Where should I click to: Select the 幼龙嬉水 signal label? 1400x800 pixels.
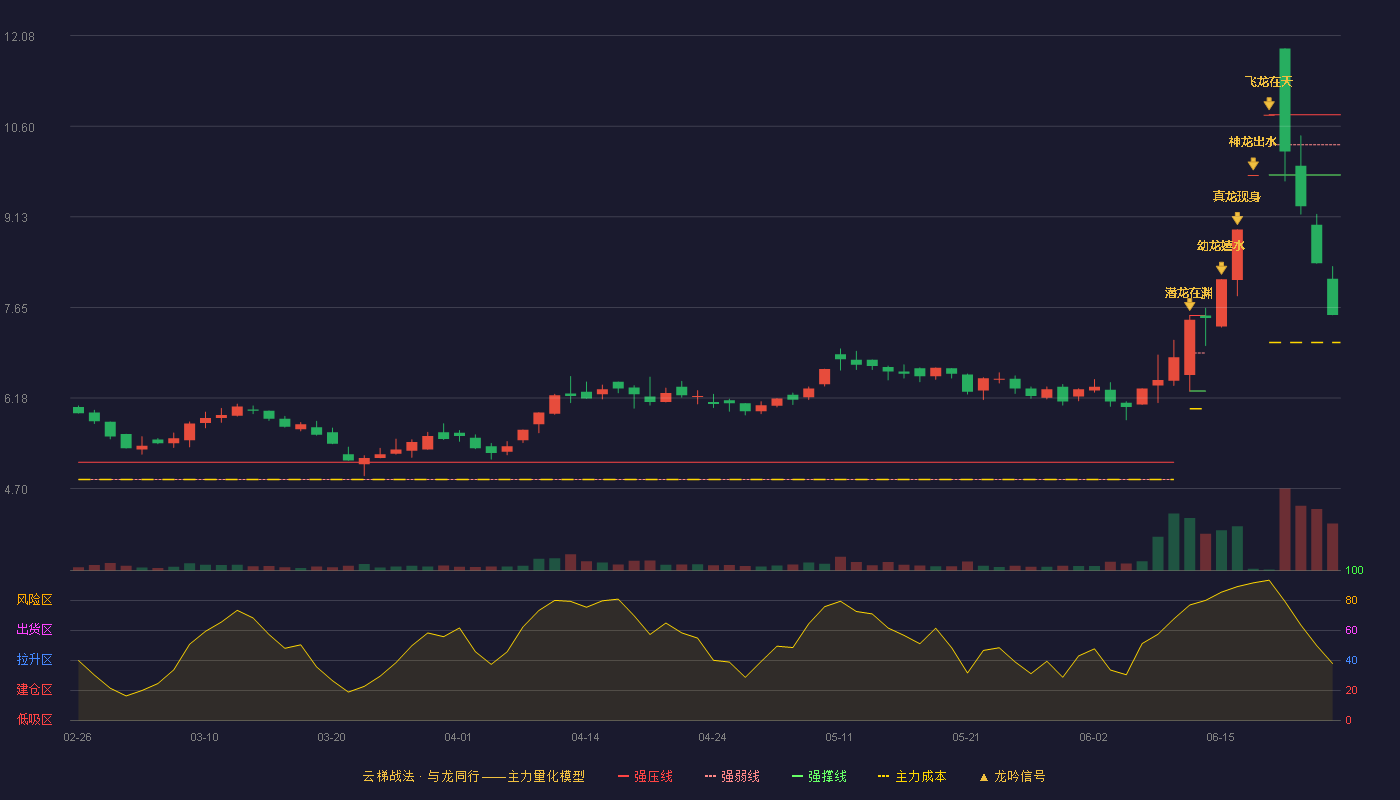1221,246
